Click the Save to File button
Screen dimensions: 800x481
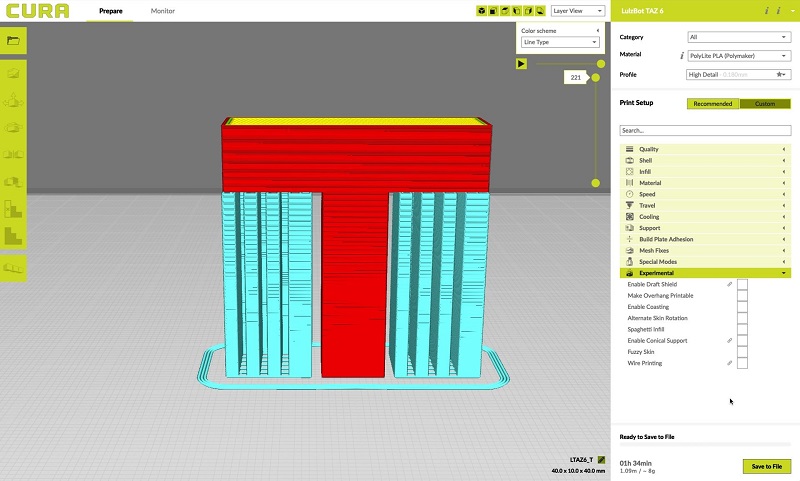pyautogui.click(x=767, y=466)
